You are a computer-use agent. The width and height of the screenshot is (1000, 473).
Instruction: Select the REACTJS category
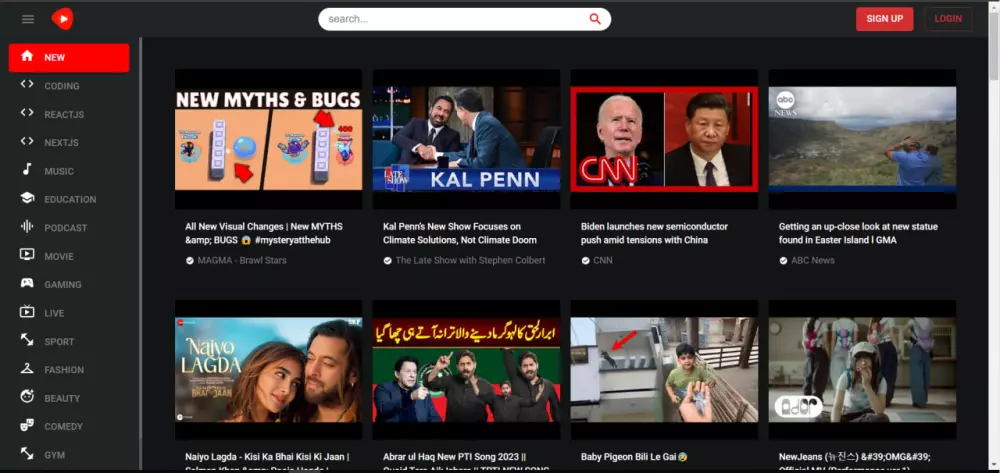tap(69, 115)
